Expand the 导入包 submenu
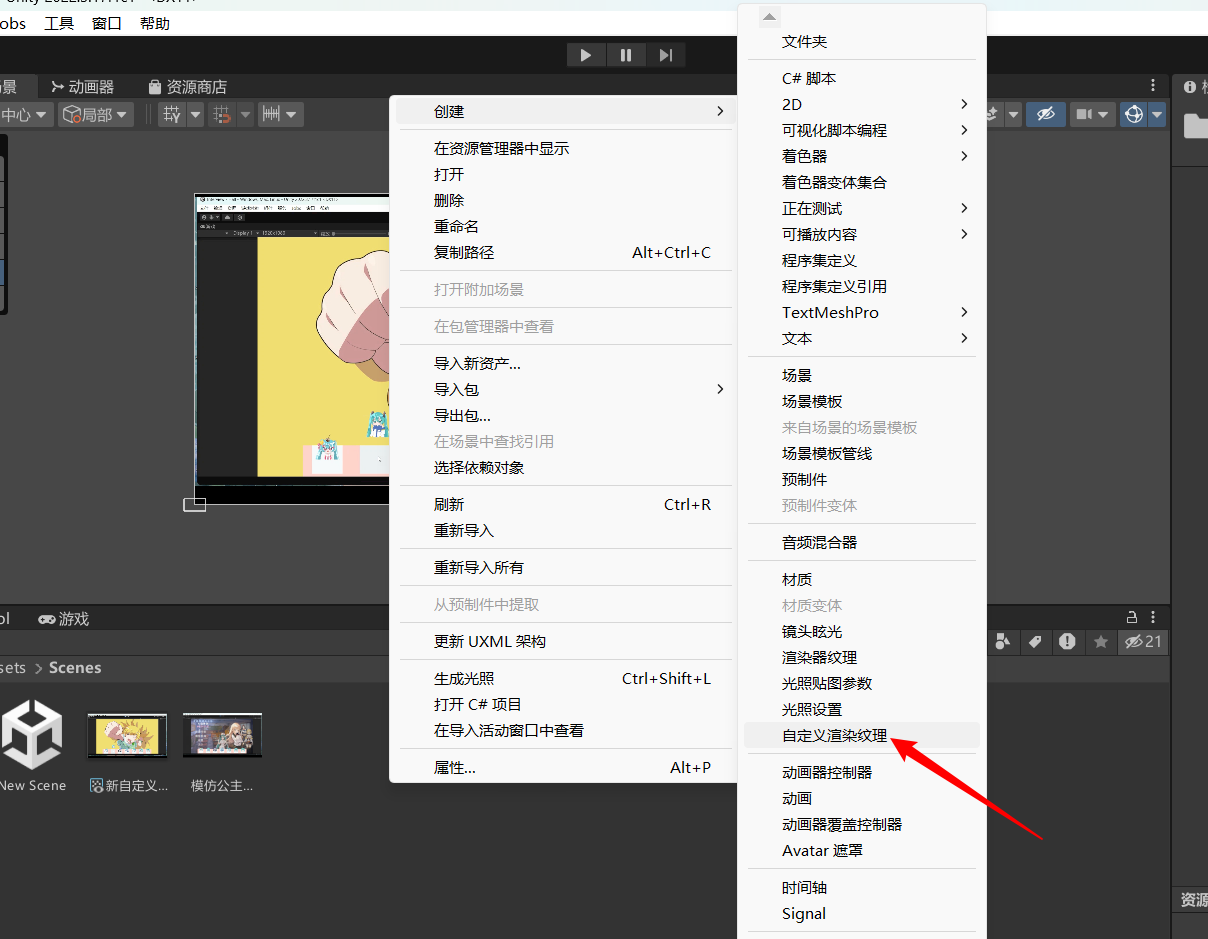This screenshot has height=939, width=1208. [x=566, y=389]
